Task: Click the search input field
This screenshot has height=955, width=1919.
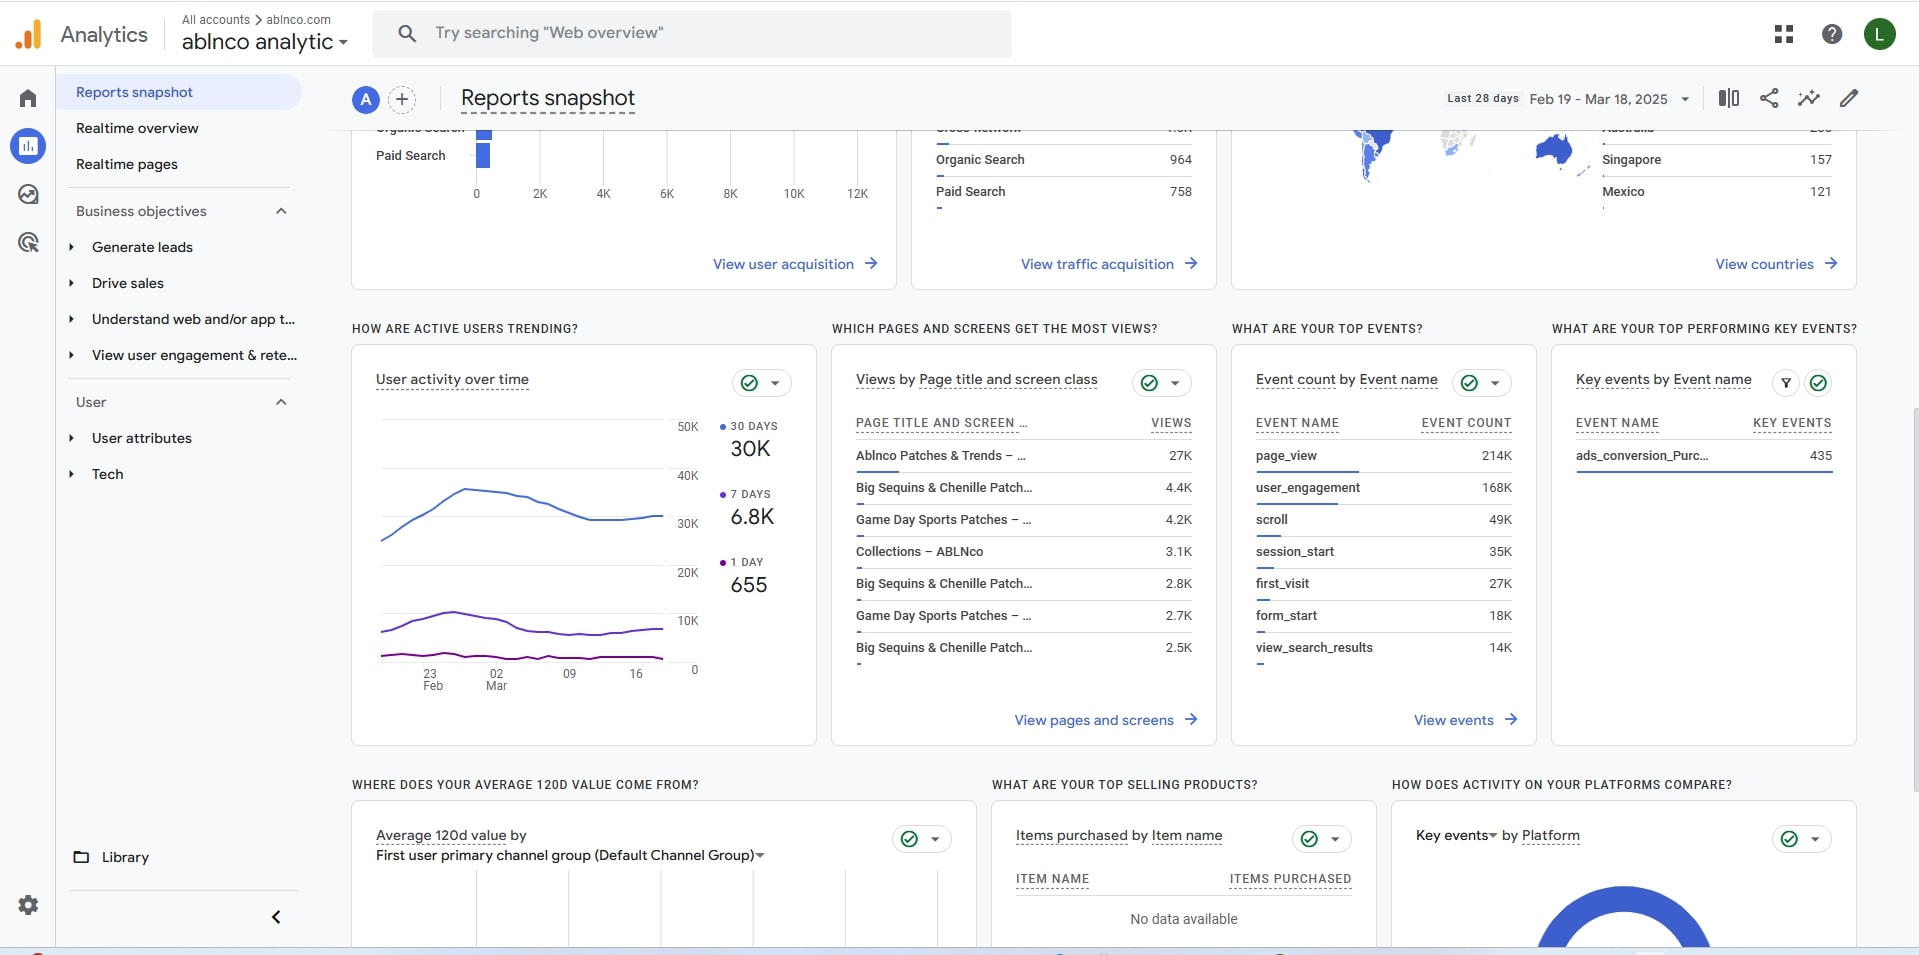Action: (692, 33)
